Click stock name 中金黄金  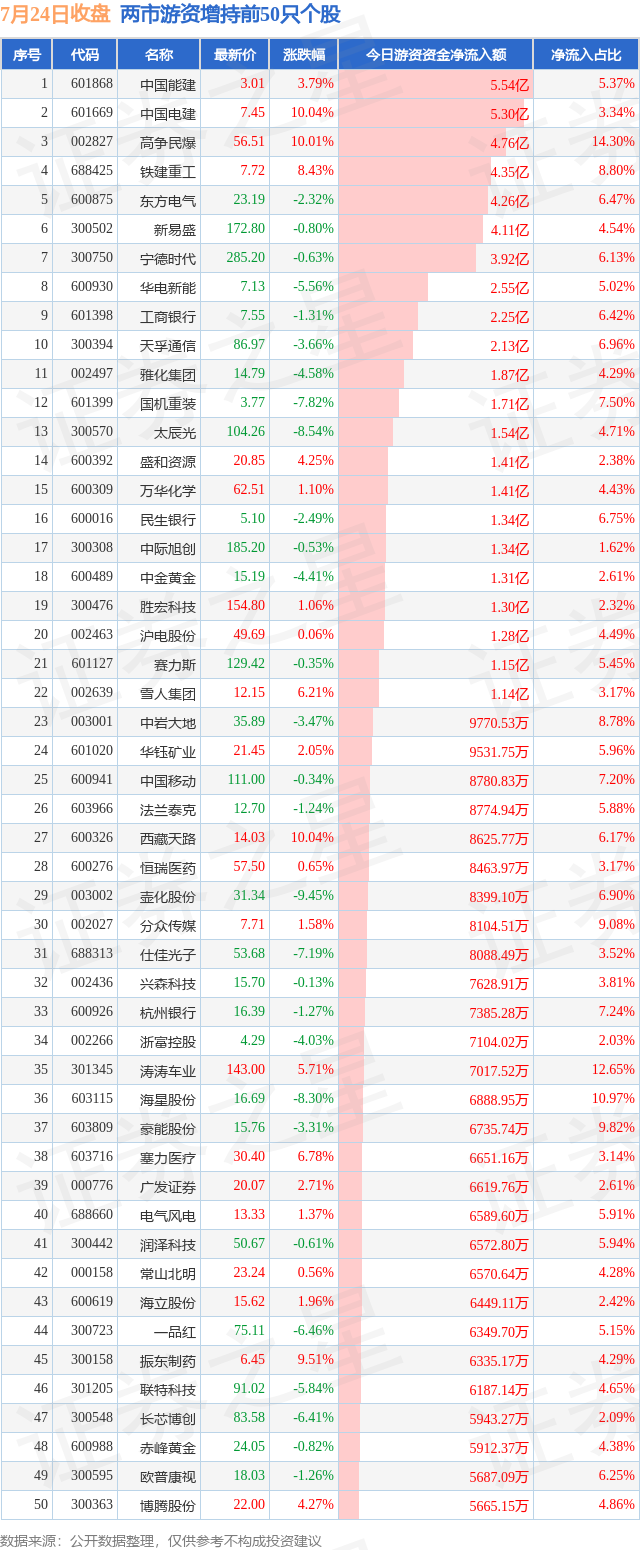168,577
